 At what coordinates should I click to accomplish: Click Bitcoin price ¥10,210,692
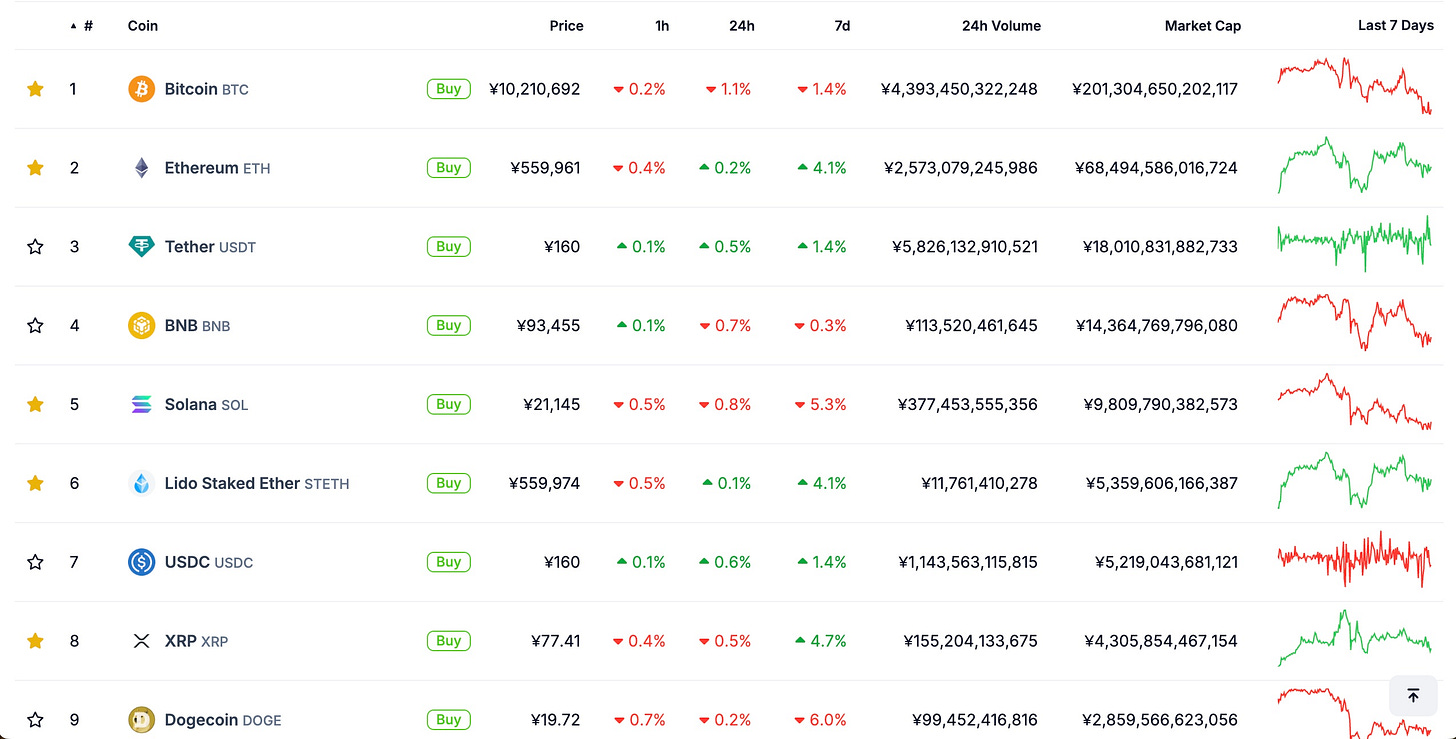pos(535,89)
